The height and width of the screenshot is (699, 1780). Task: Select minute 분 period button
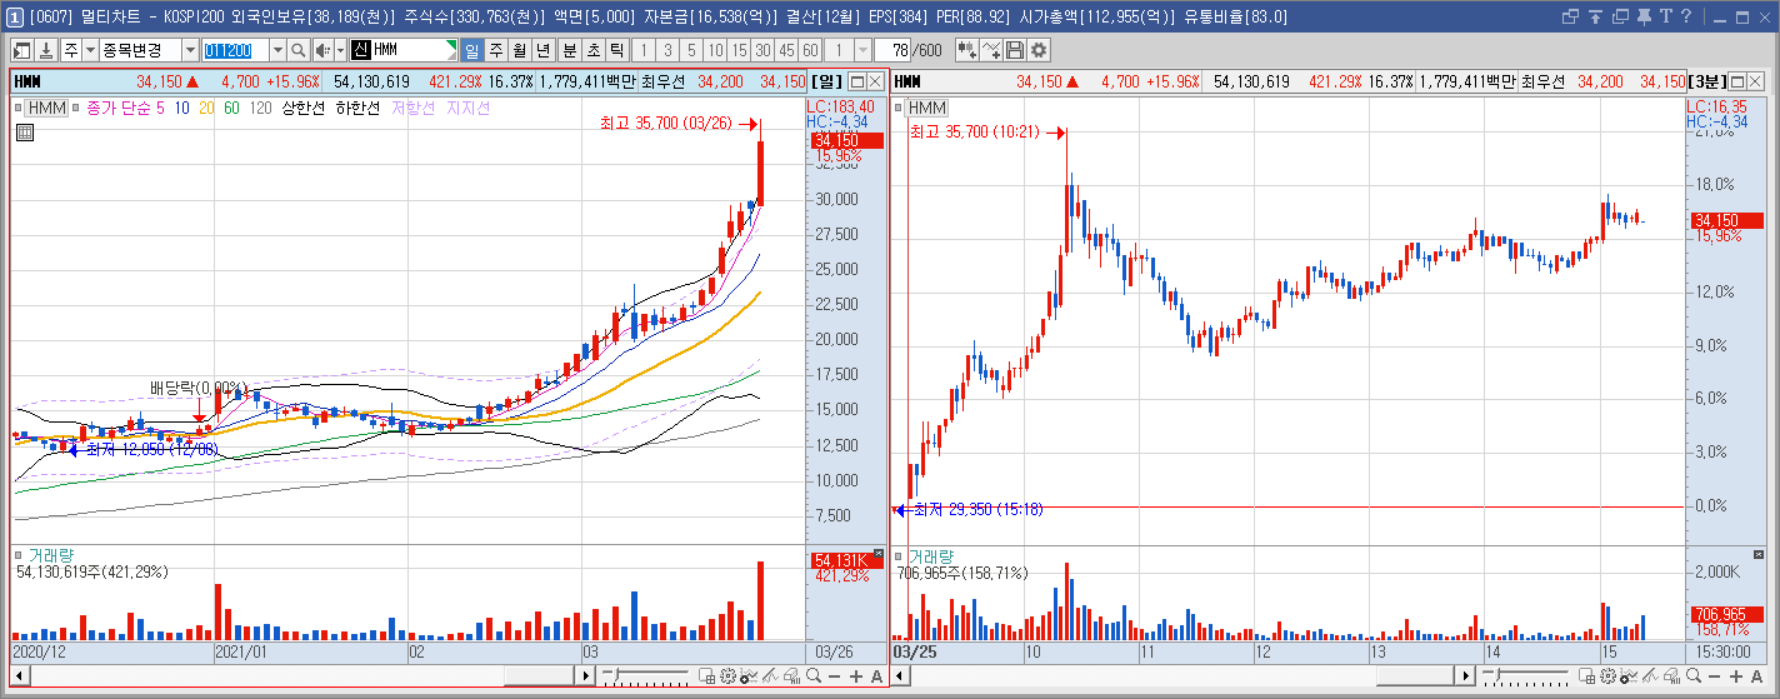tap(570, 50)
